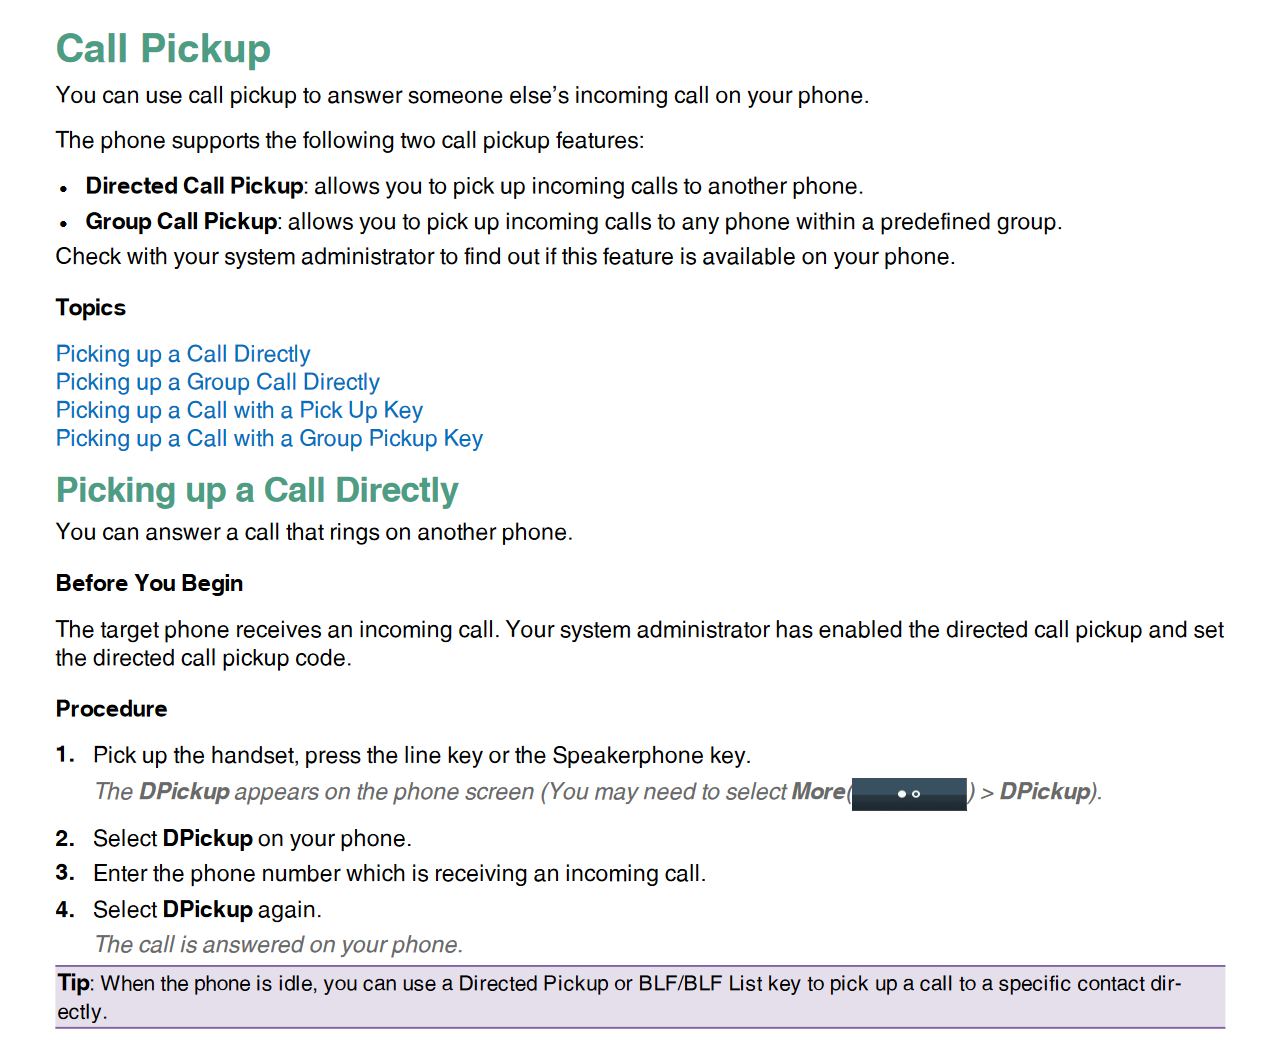Click the Call Pickup main heading
This screenshot has height=1056, width=1273.
coord(163,48)
